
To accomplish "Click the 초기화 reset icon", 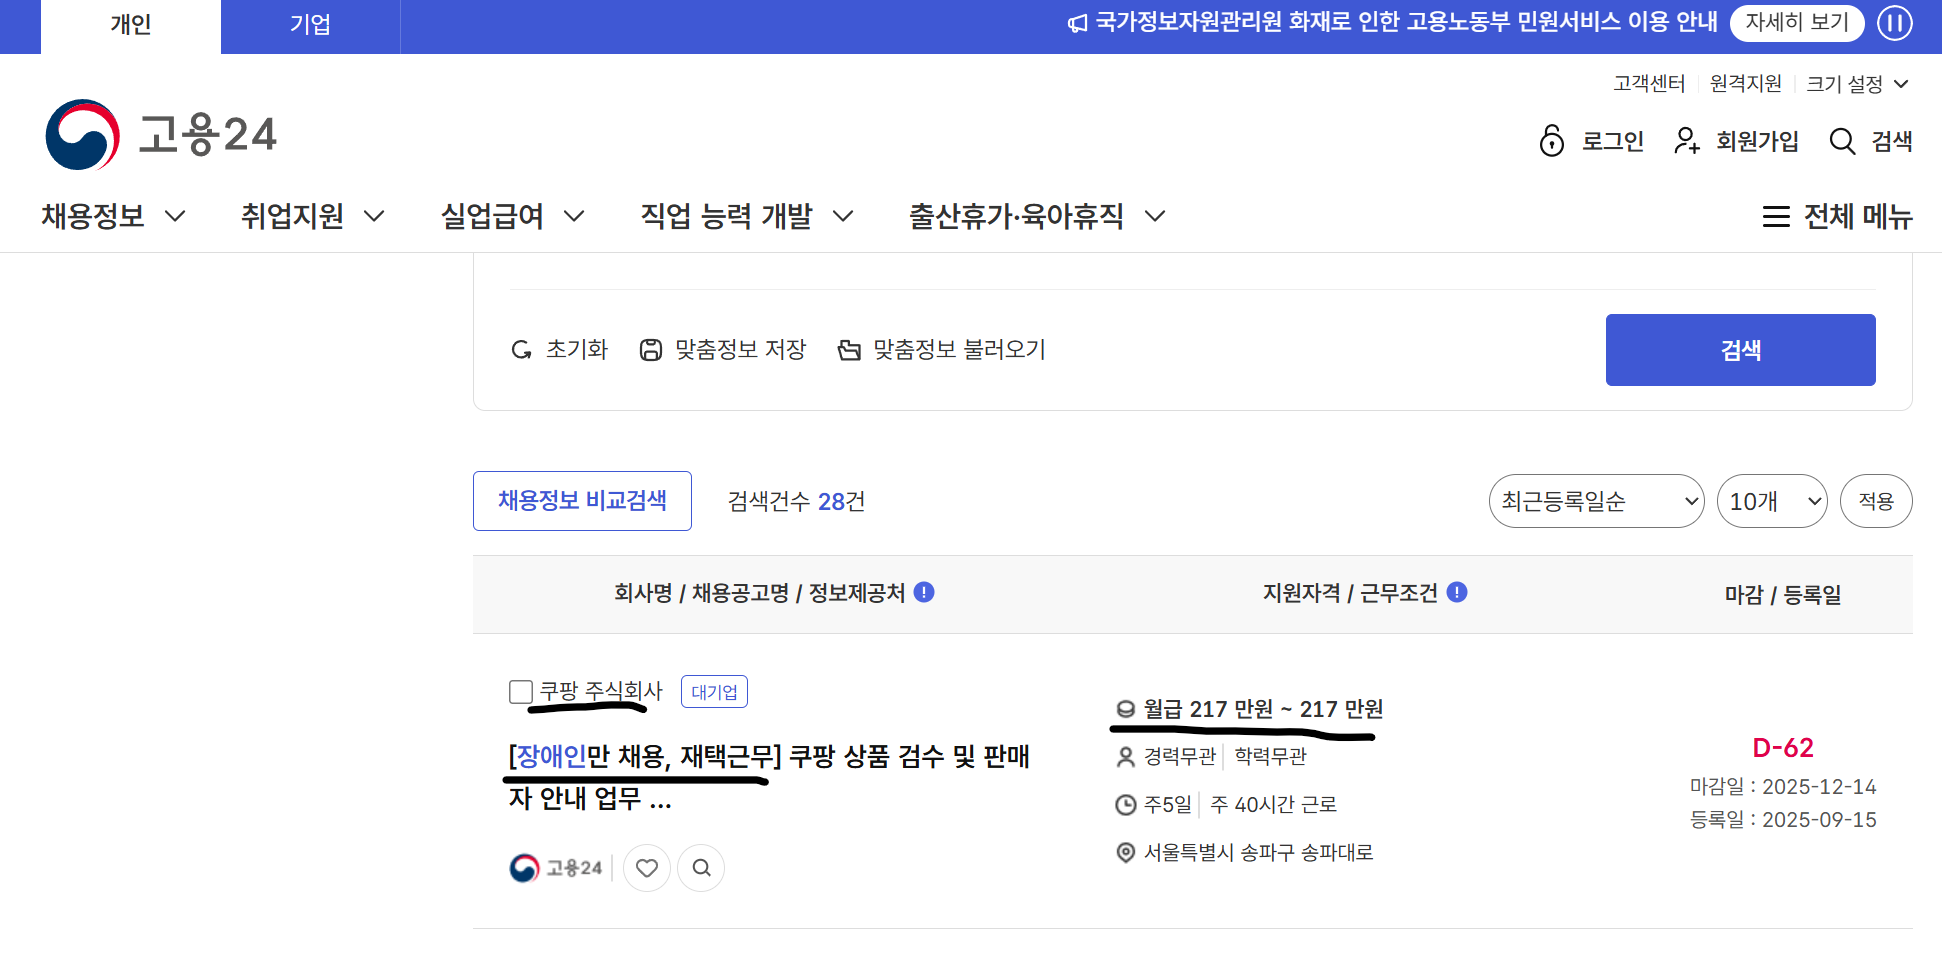I will pos(521,350).
